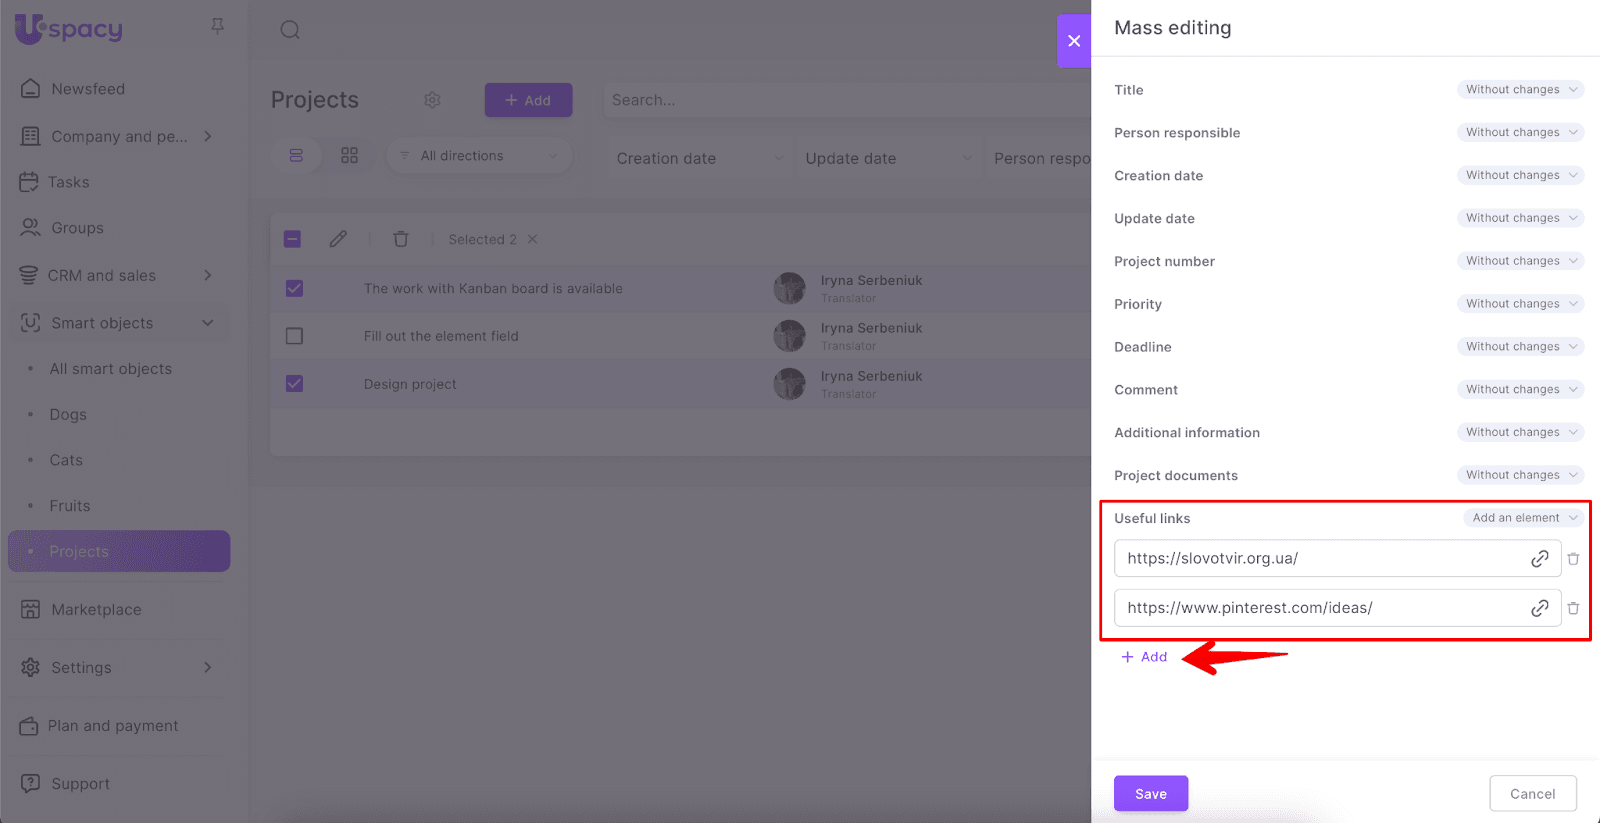Open the Priority 'Without changes' dropdown
The height and width of the screenshot is (823, 1600).
tap(1520, 304)
